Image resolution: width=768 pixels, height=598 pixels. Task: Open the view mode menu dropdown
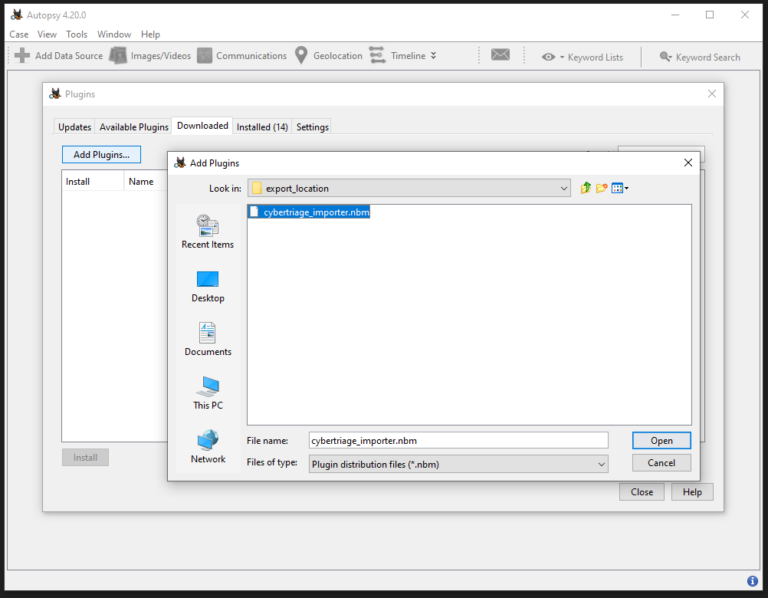point(620,188)
